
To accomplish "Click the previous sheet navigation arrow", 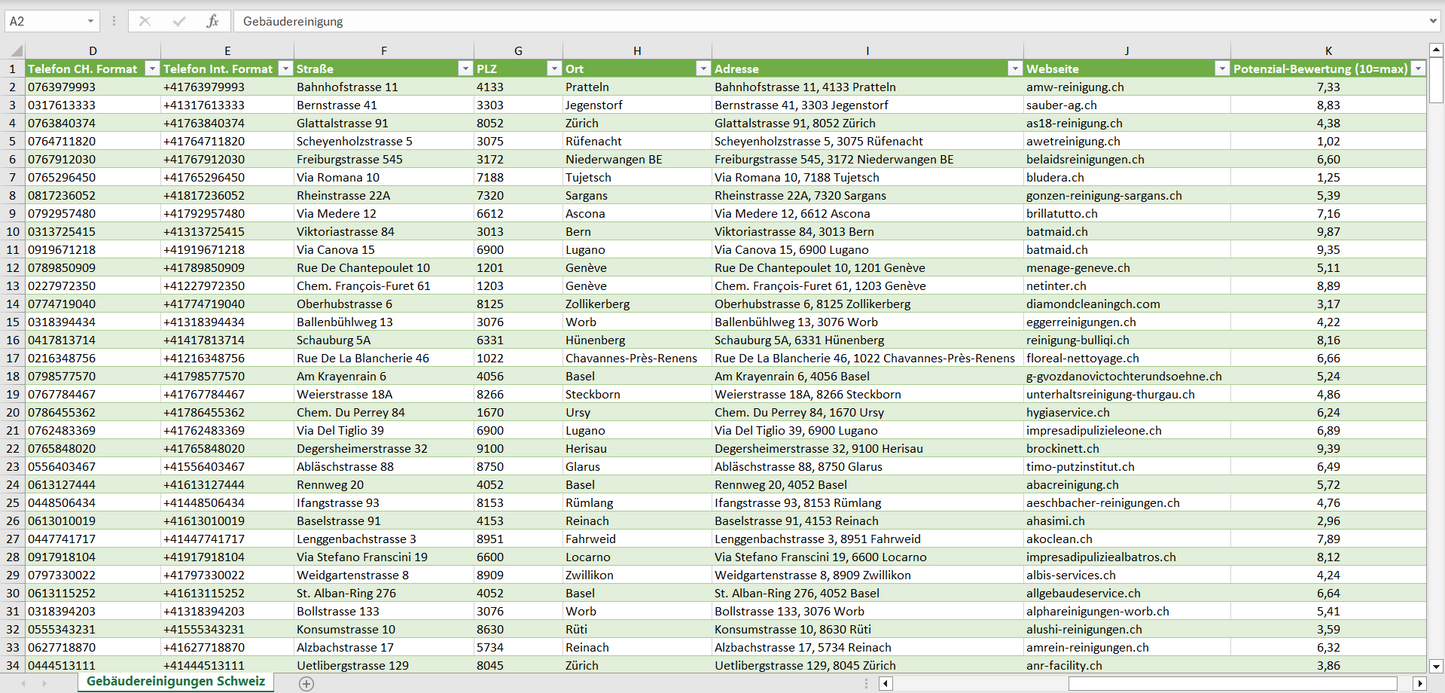I will tap(23, 684).
